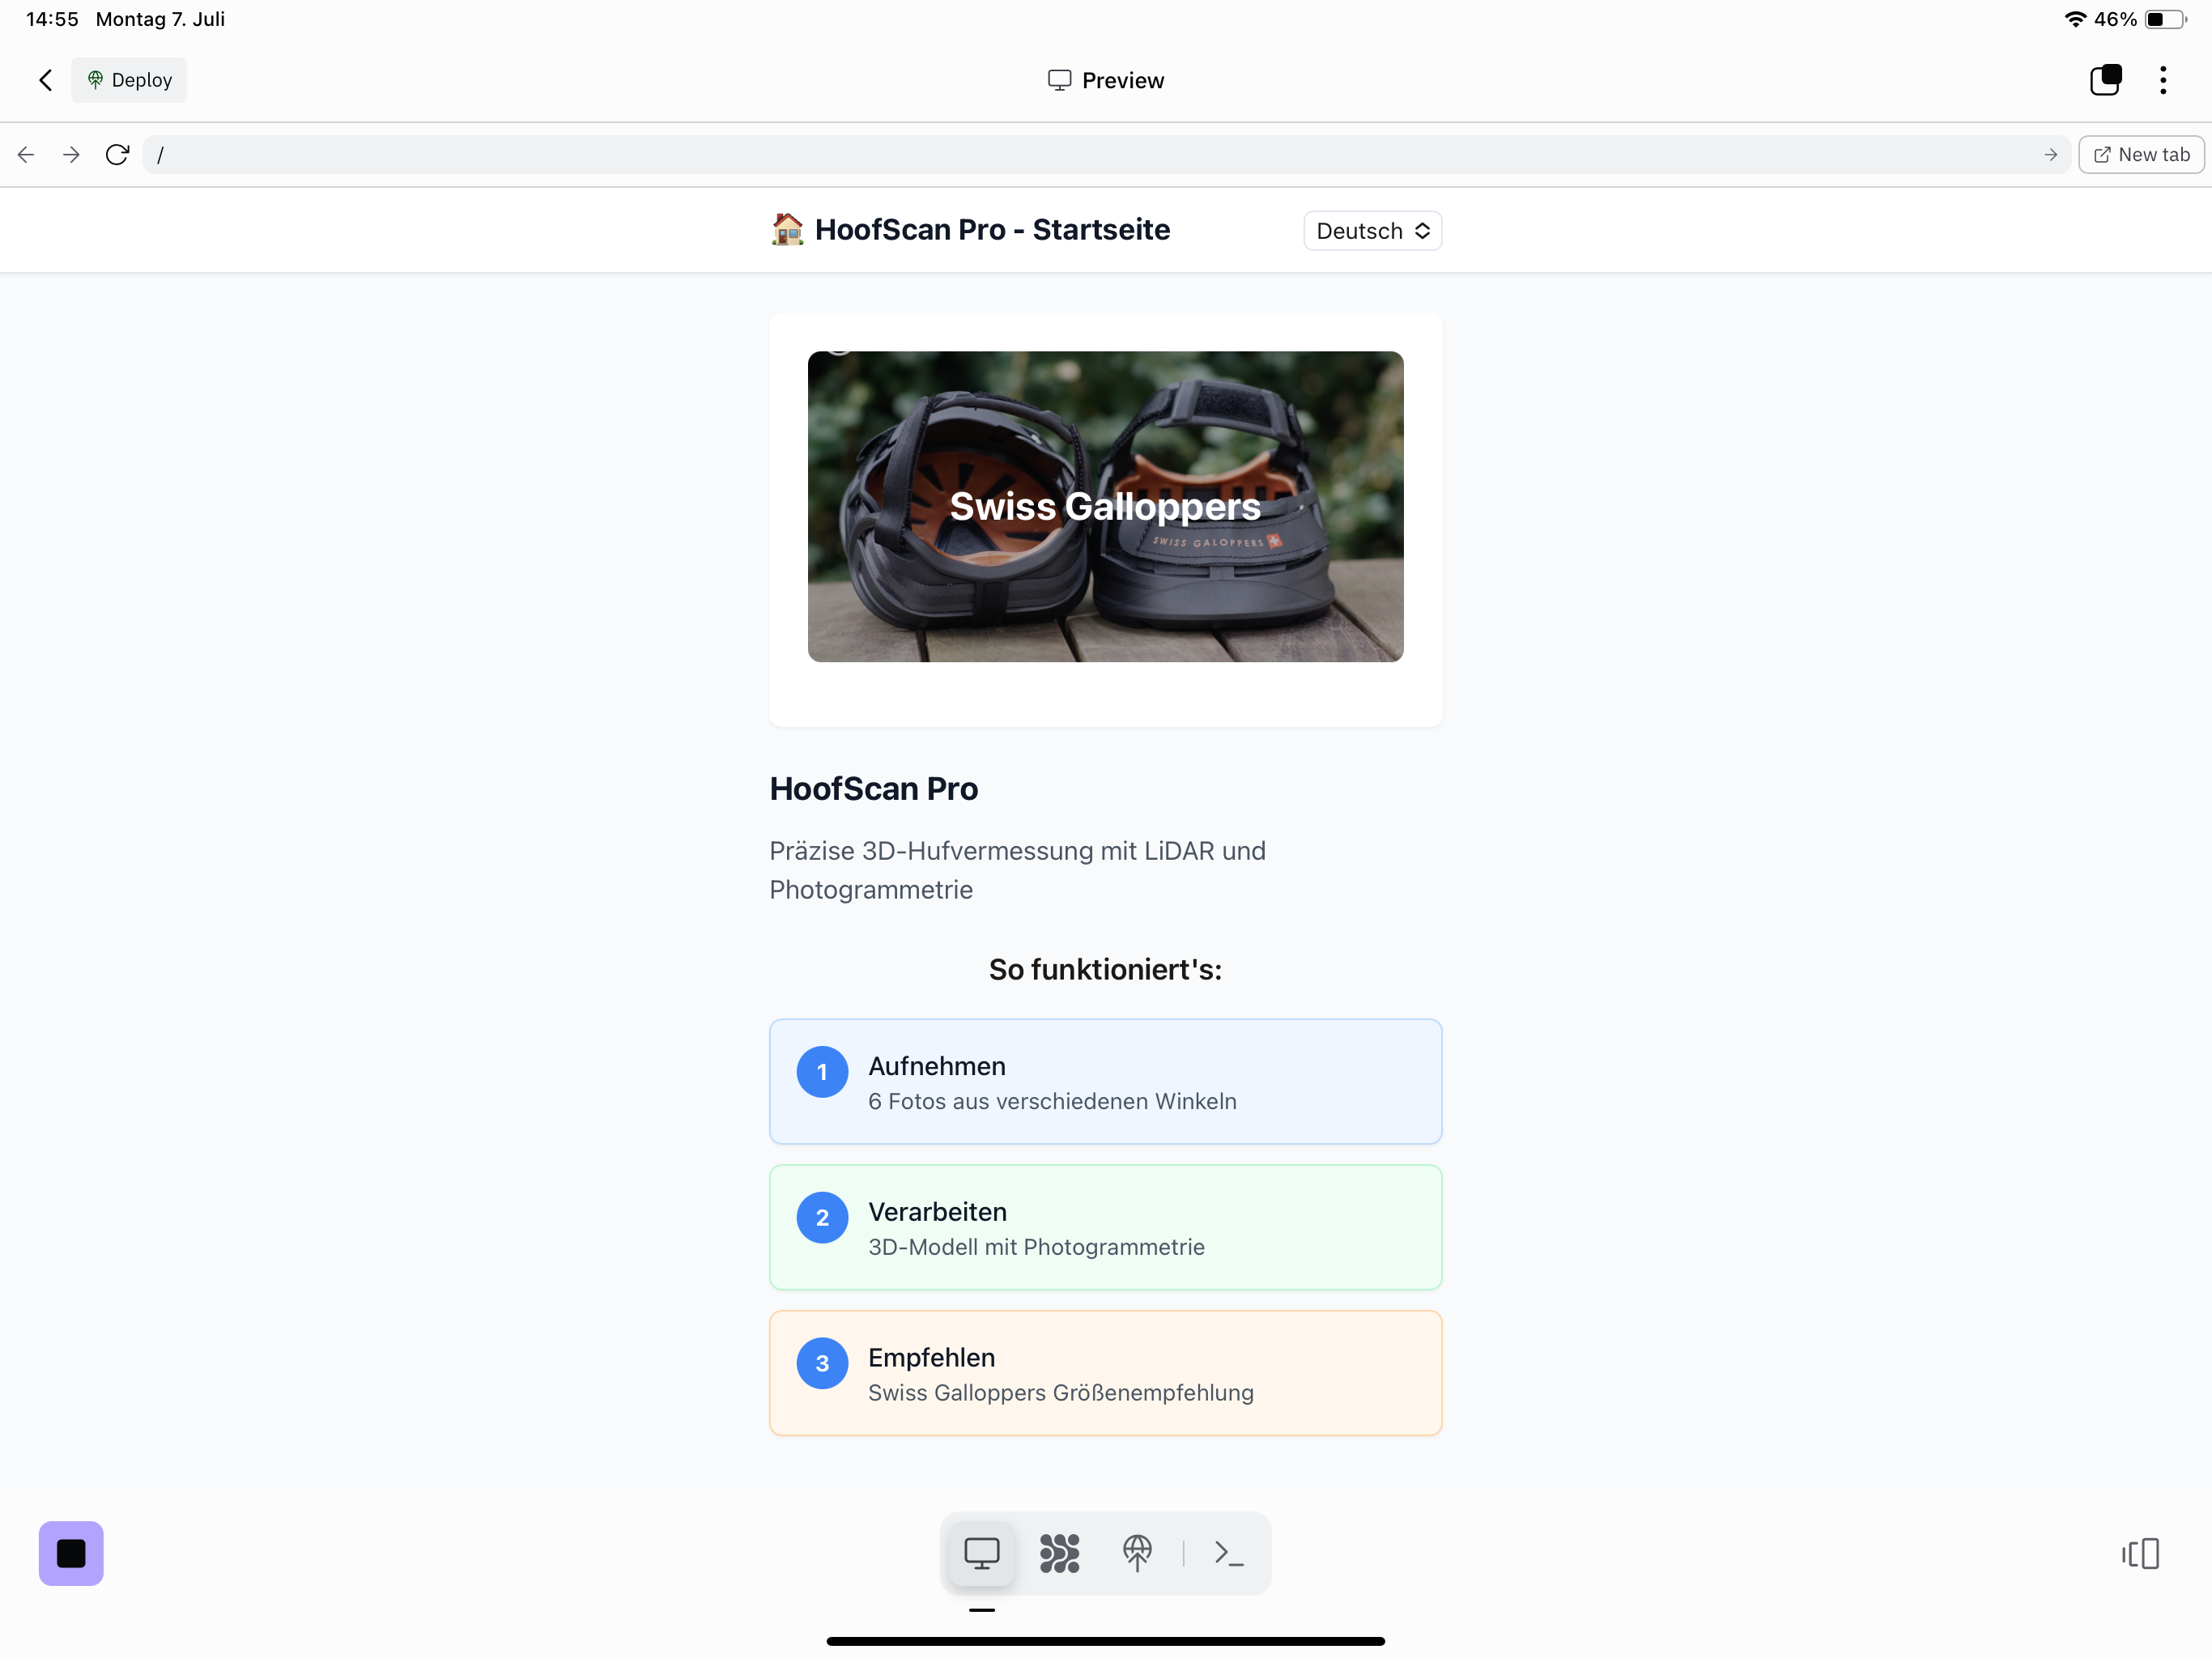Select step 2 Verarbeiten card
Viewport: 2212px width, 1658px height.
click(1105, 1227)
